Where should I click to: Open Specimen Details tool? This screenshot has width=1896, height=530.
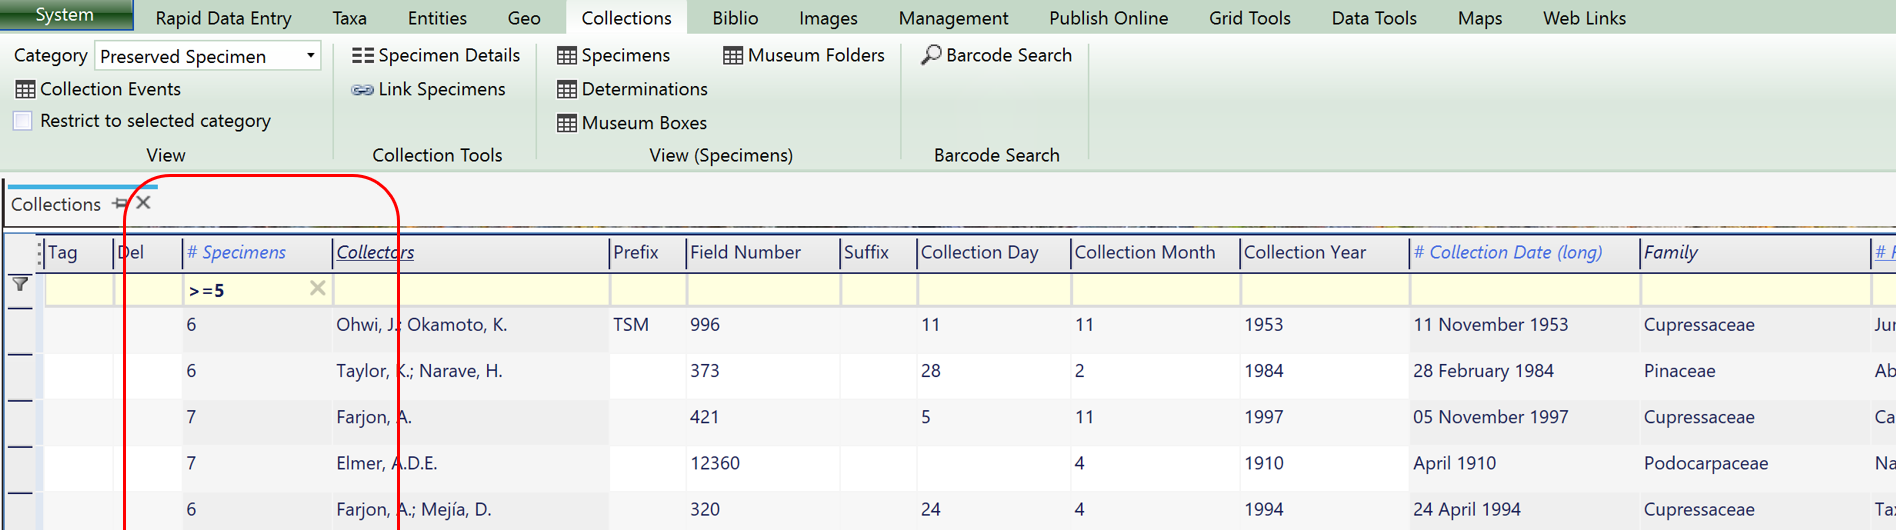pos(449,55)
